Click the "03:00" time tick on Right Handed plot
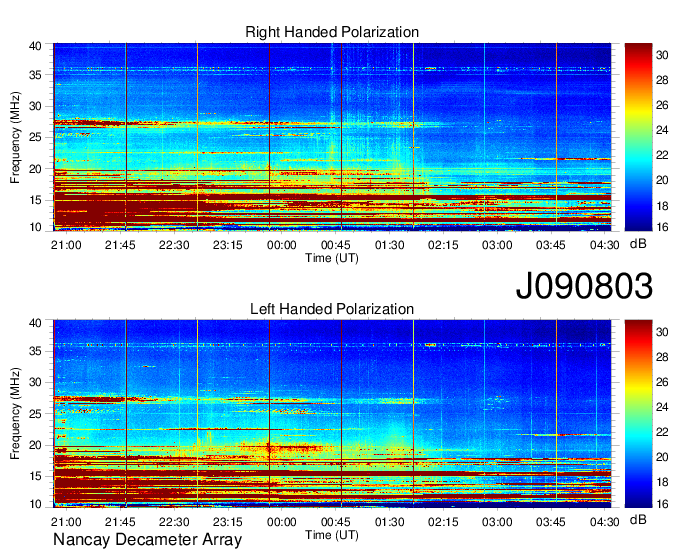Viewport: 680px width, 552px height. coord(497,245)
